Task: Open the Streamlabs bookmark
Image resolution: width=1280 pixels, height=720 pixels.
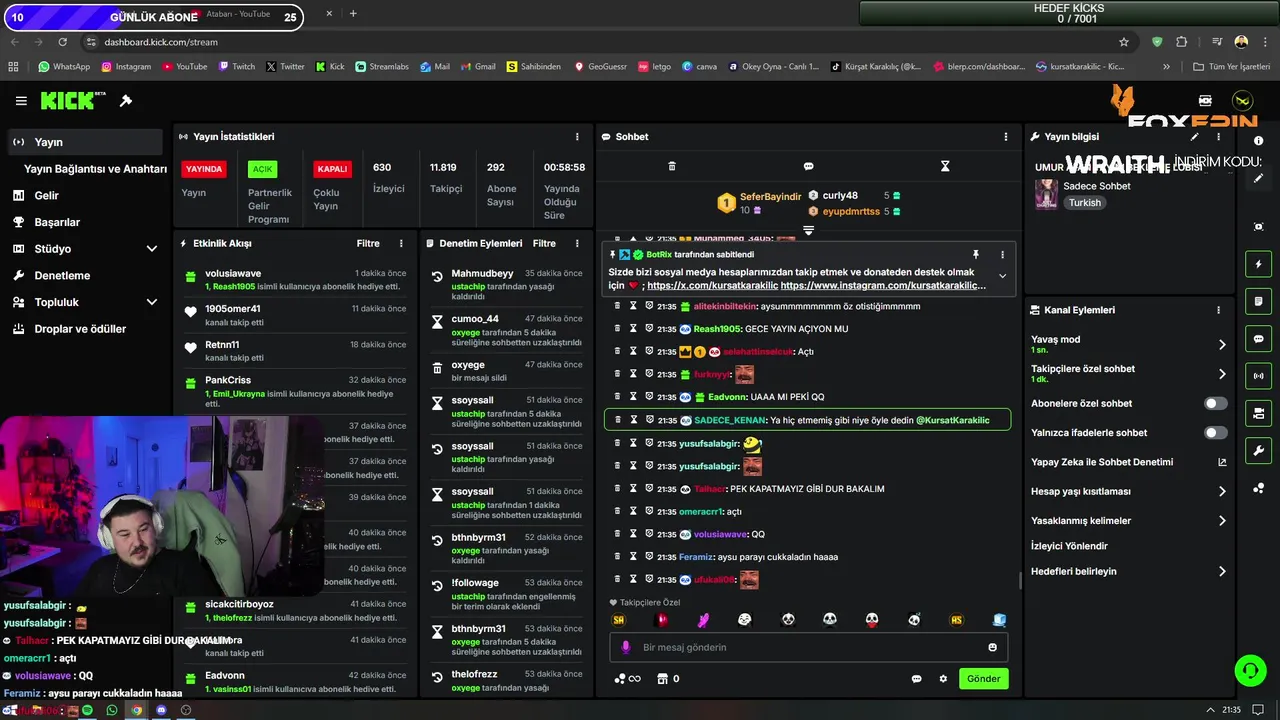Action: (x=382, y=67)
